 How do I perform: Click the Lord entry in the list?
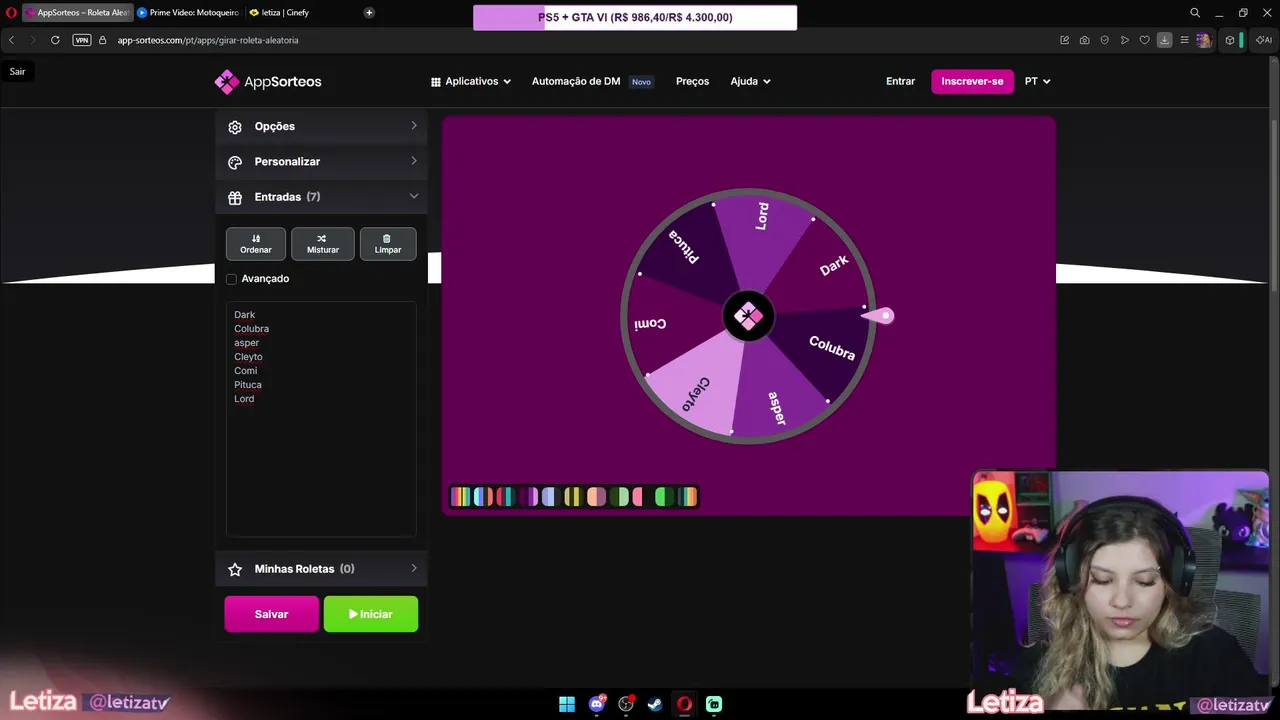click(x=244, y=399)
